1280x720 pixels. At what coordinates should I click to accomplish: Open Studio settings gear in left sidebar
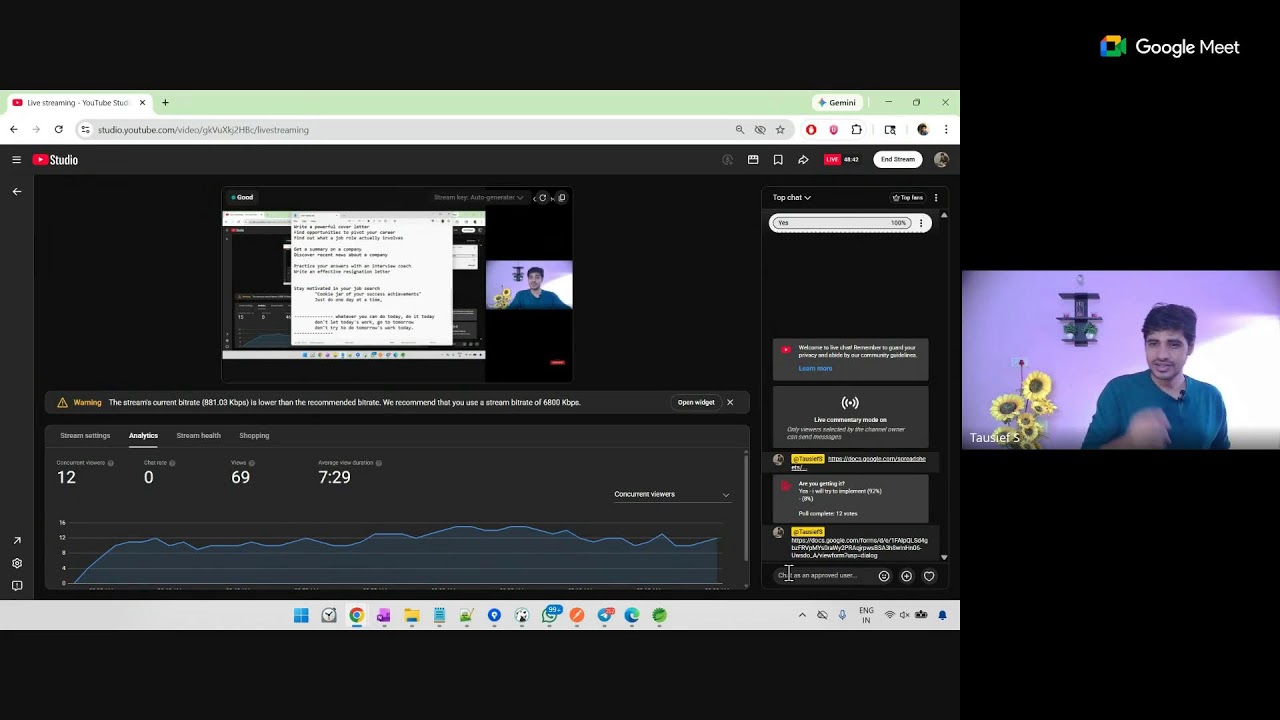click(16, 563)
